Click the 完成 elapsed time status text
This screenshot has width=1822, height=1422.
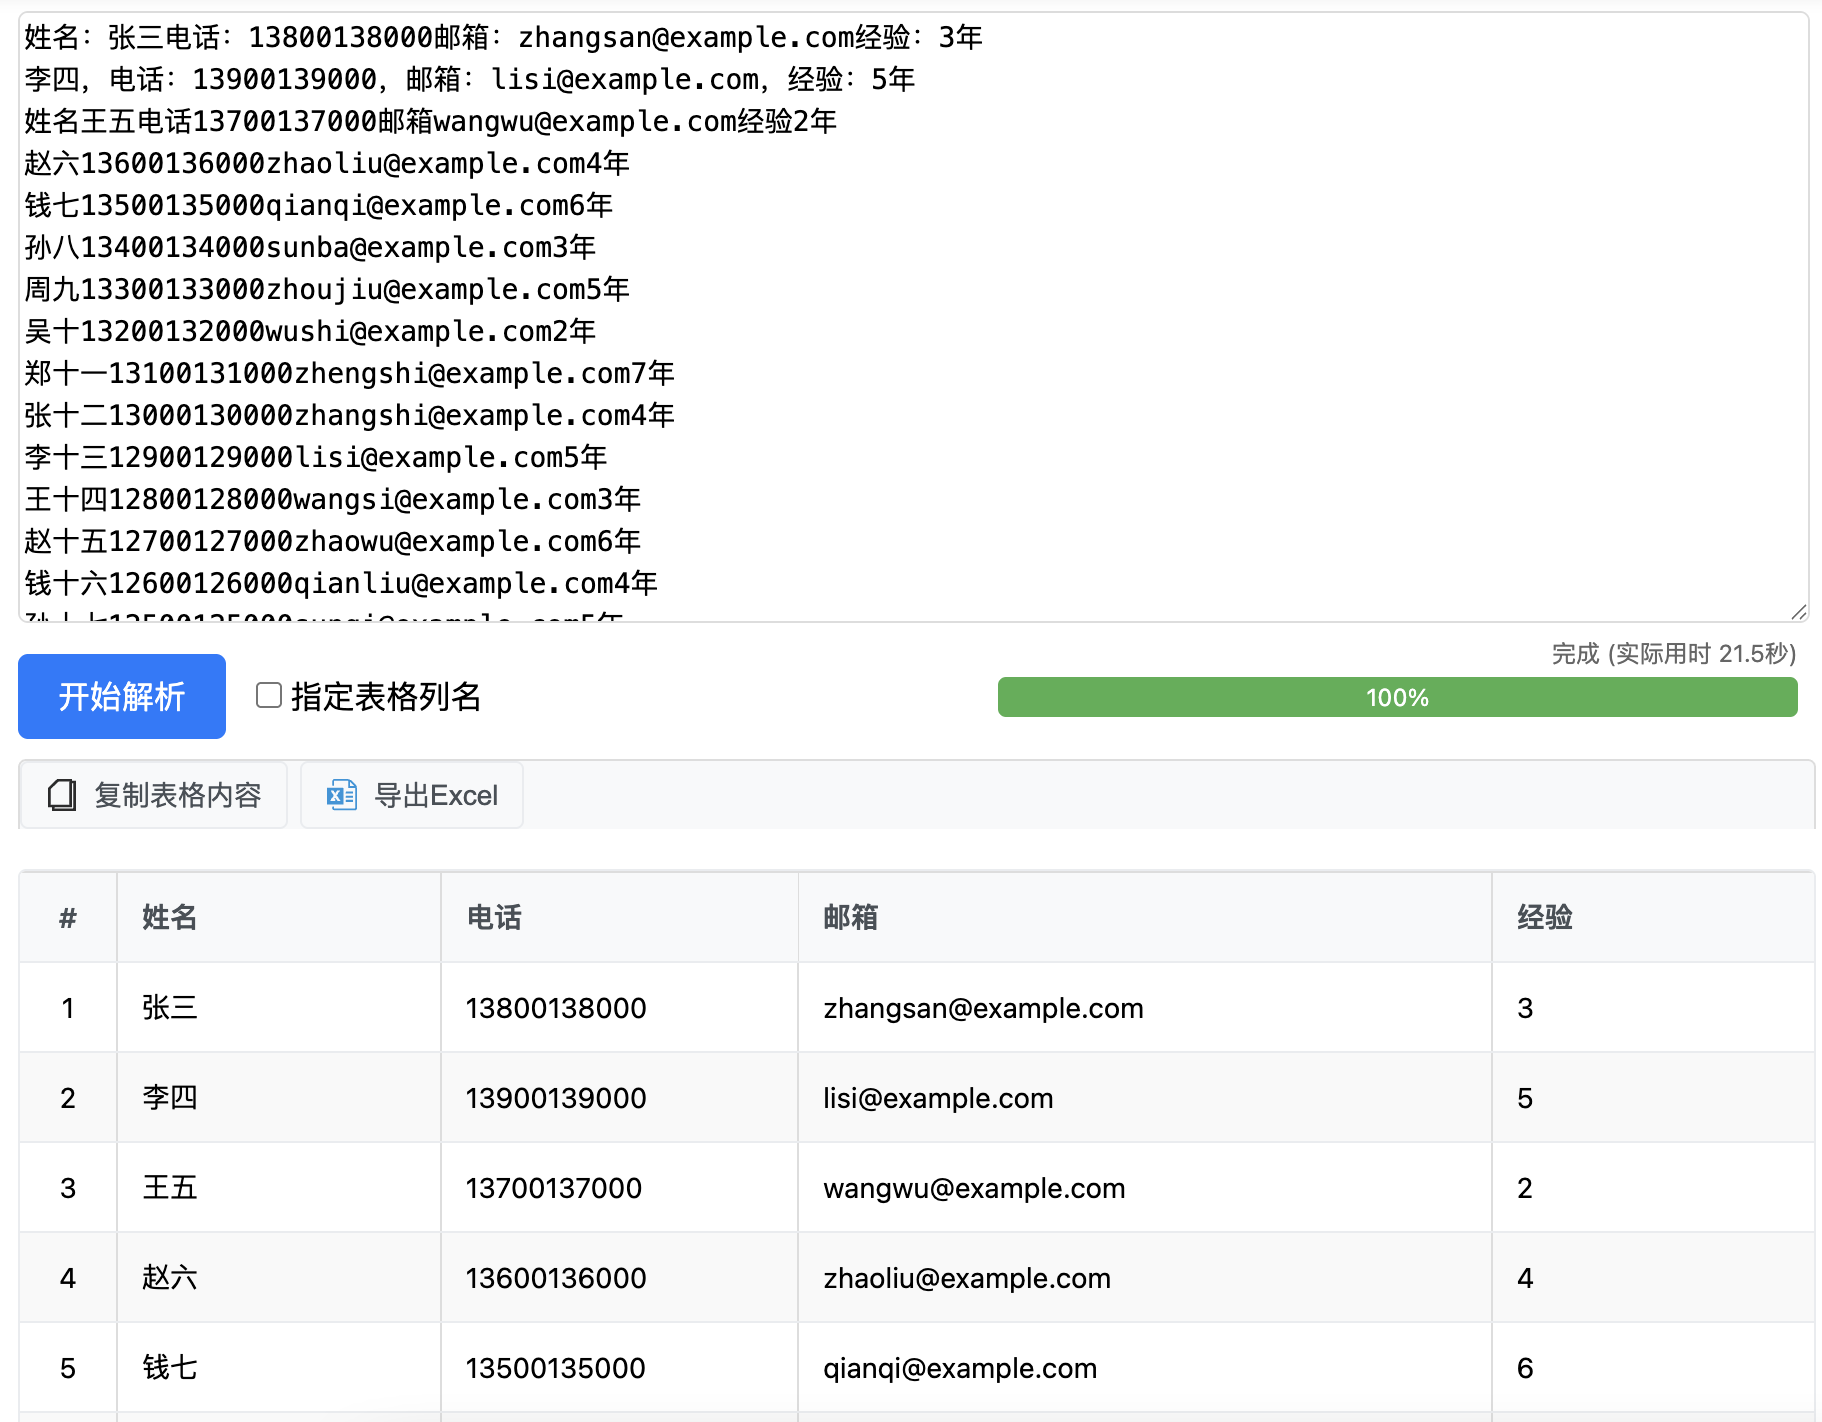pyautogui.click(x=1673, y=654)
